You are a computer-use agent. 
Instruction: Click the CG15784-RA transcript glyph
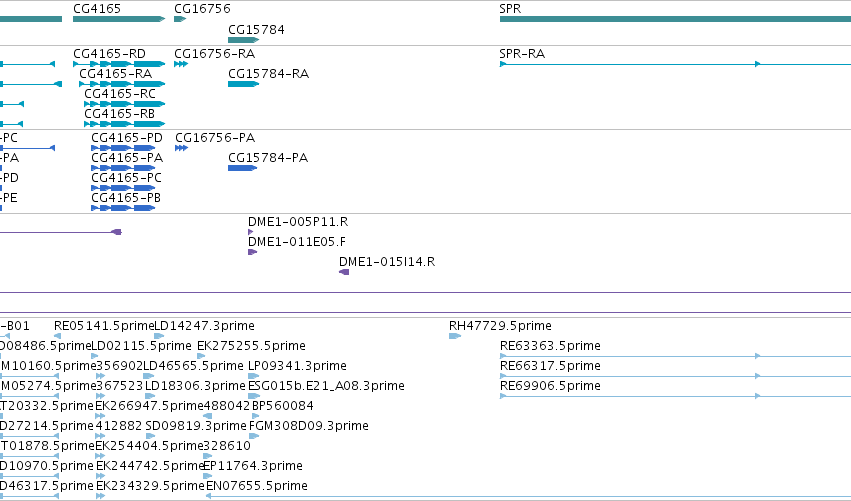coord(244,84)
